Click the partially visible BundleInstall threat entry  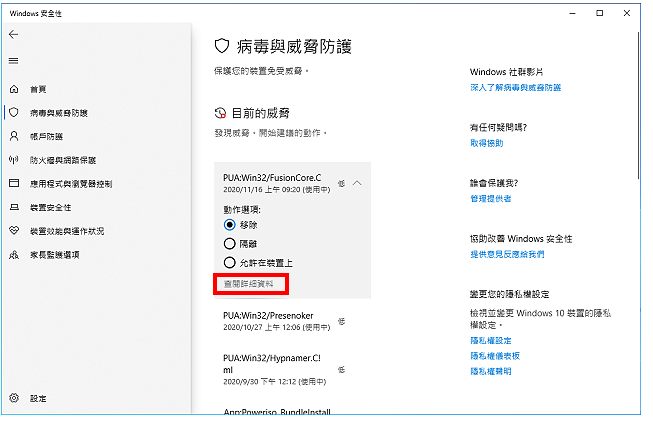click(x=277, y=411)
